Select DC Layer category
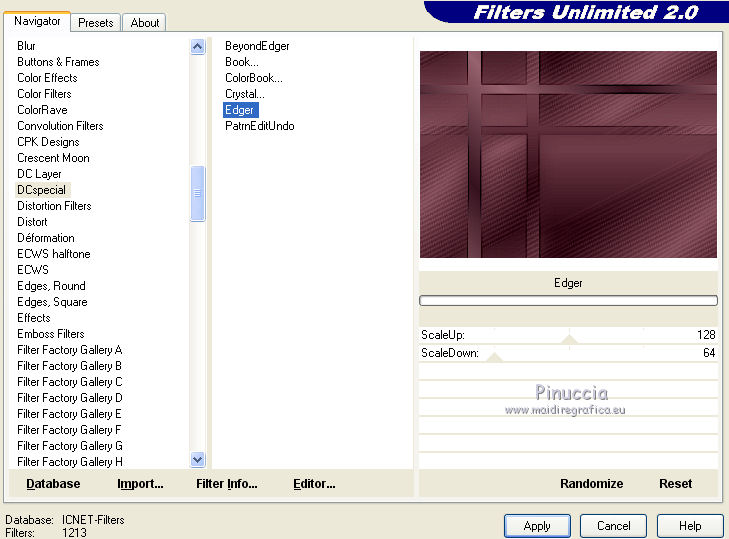This screenshot has height=539, width=729. pos(39,174)
